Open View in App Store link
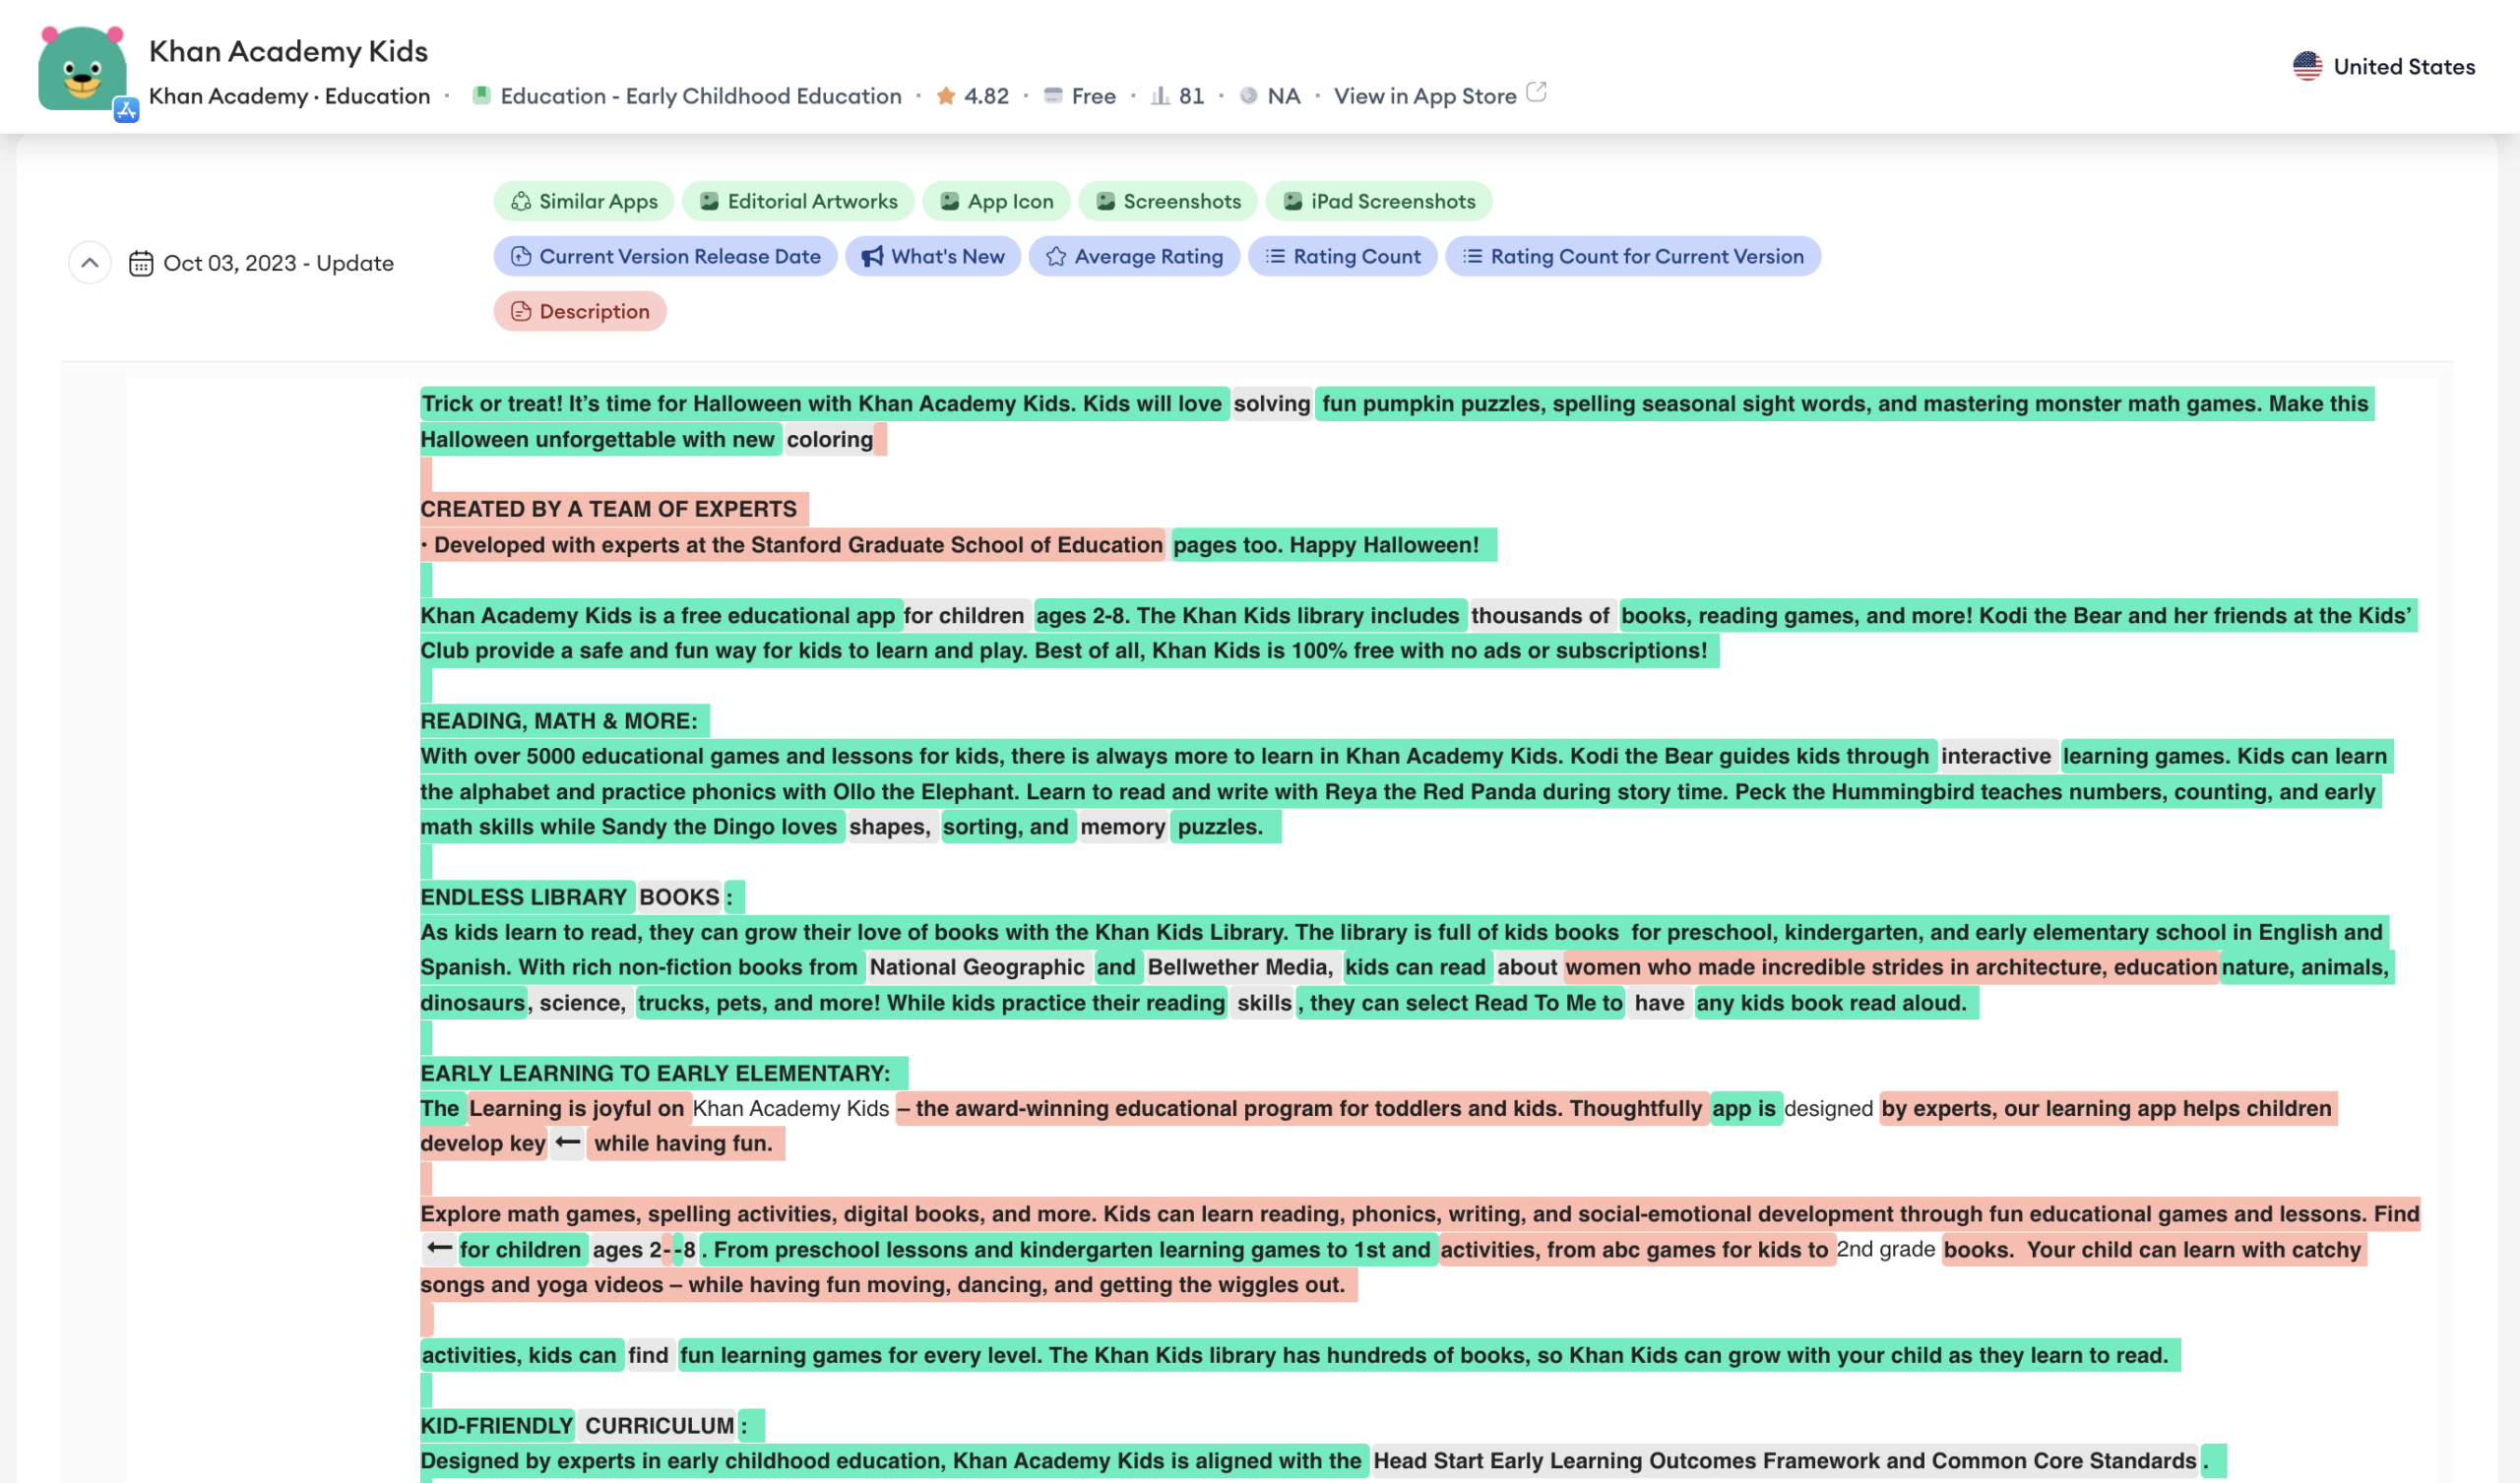 point(1425,96)
